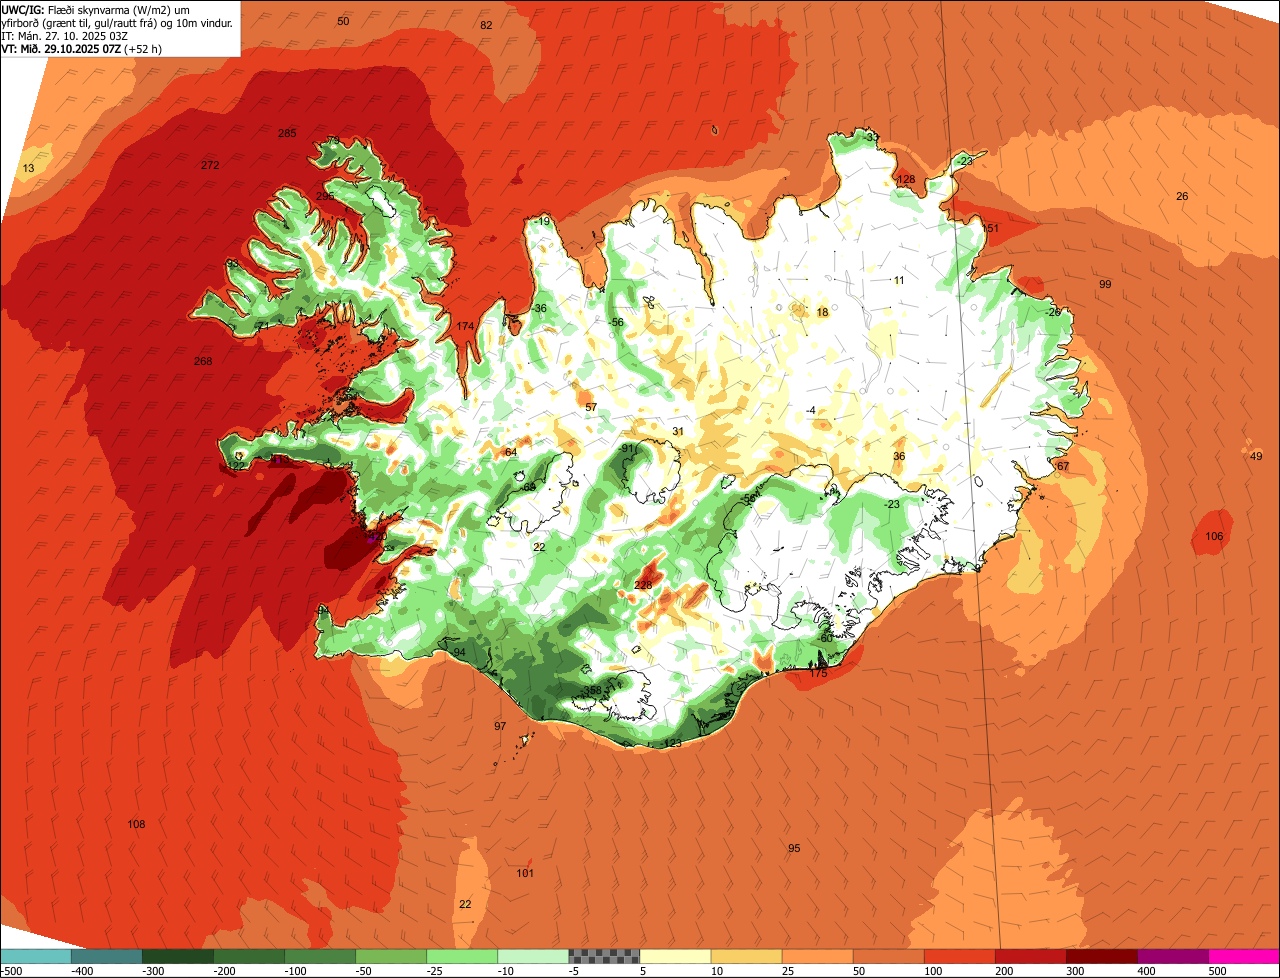Click the legend label 500
Screen dimensions: 1280x978
click(x=1216, y=971)
